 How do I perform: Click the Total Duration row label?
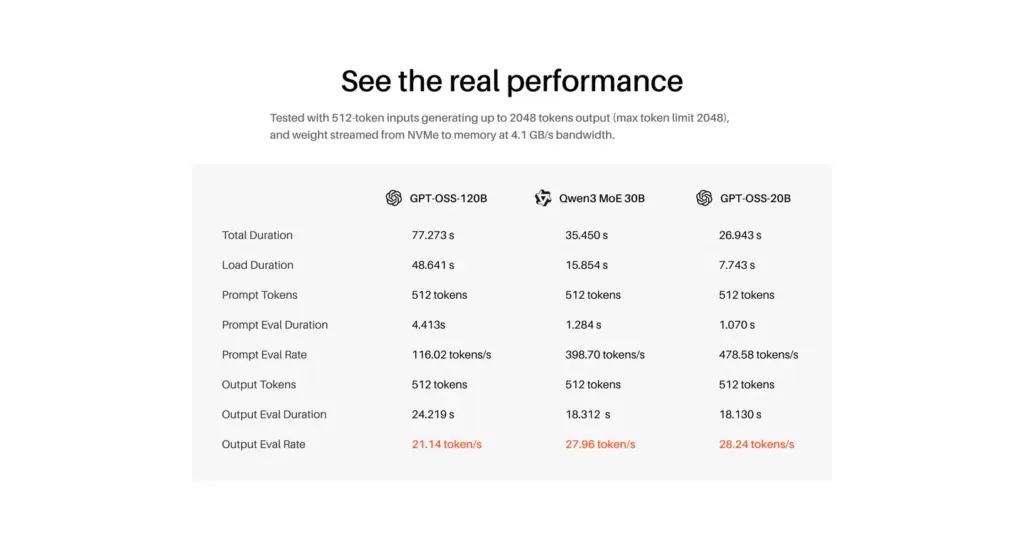(x=257, y=235)
